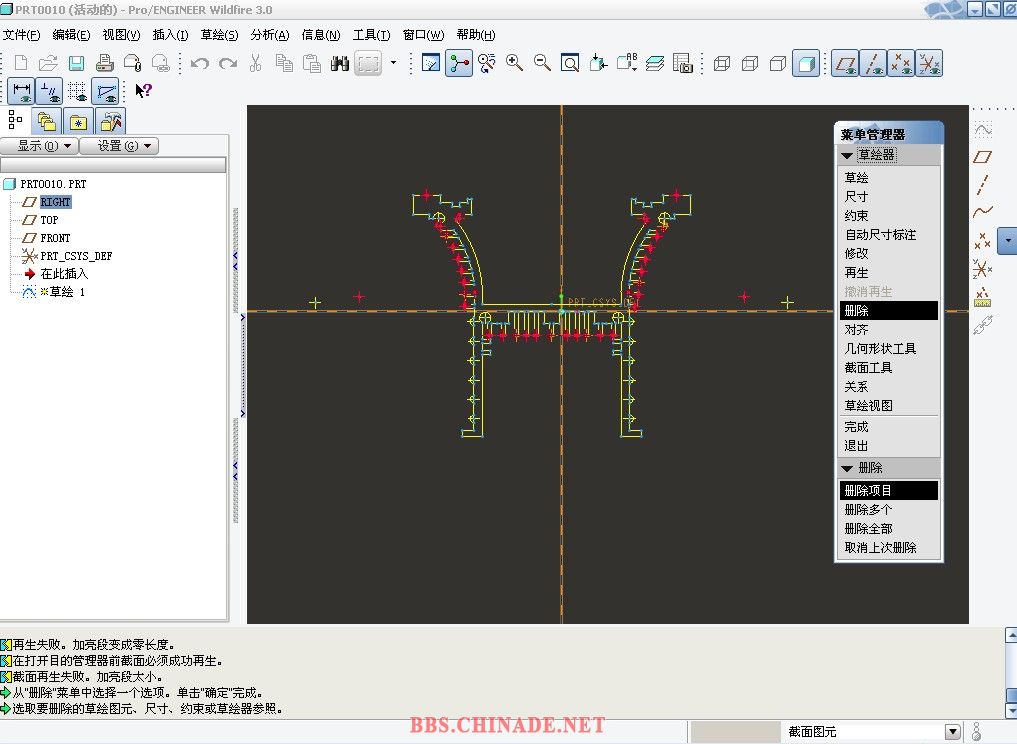This screenshot has width=1017, height=744.
Task: Collapse the 删除 submenu section
Action: coord(847,468)
